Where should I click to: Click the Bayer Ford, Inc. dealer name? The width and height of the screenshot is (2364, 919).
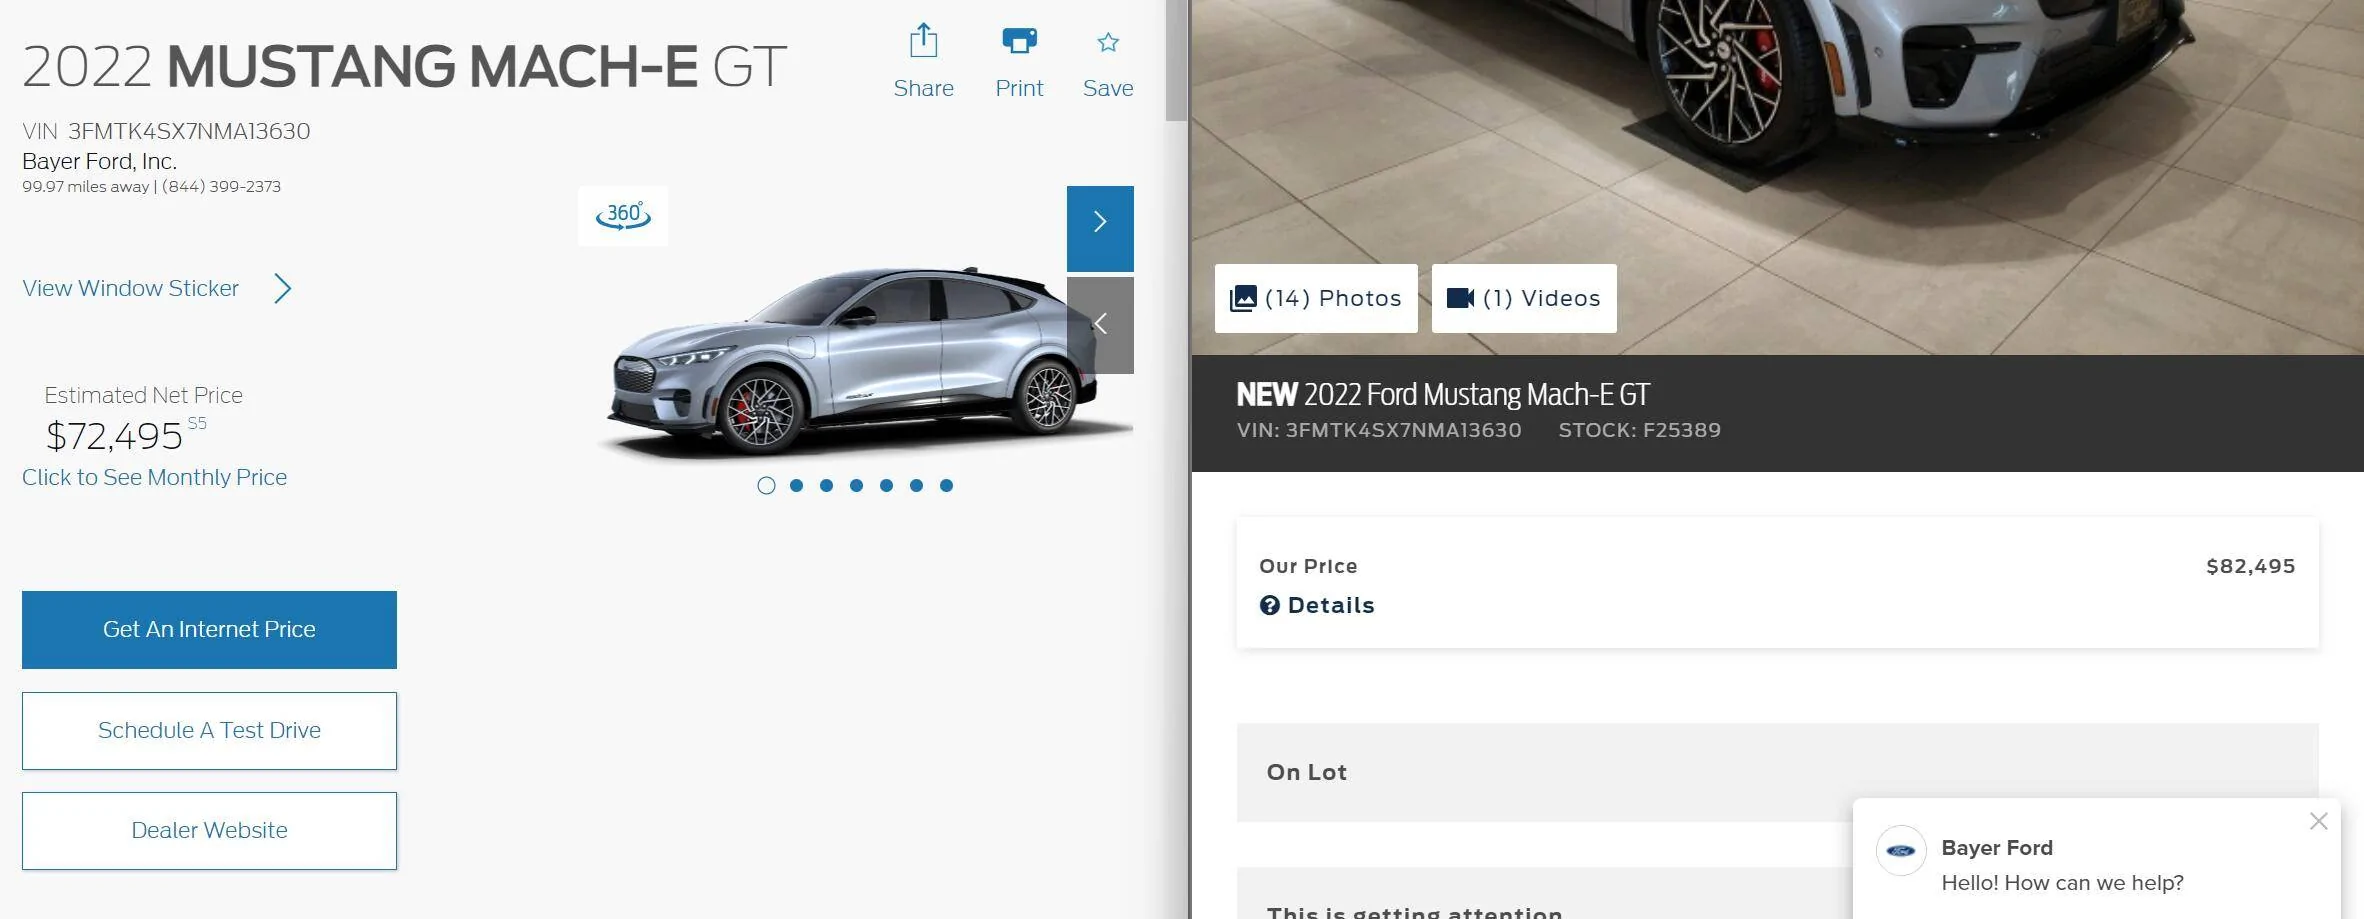click(x=99, y=161)
